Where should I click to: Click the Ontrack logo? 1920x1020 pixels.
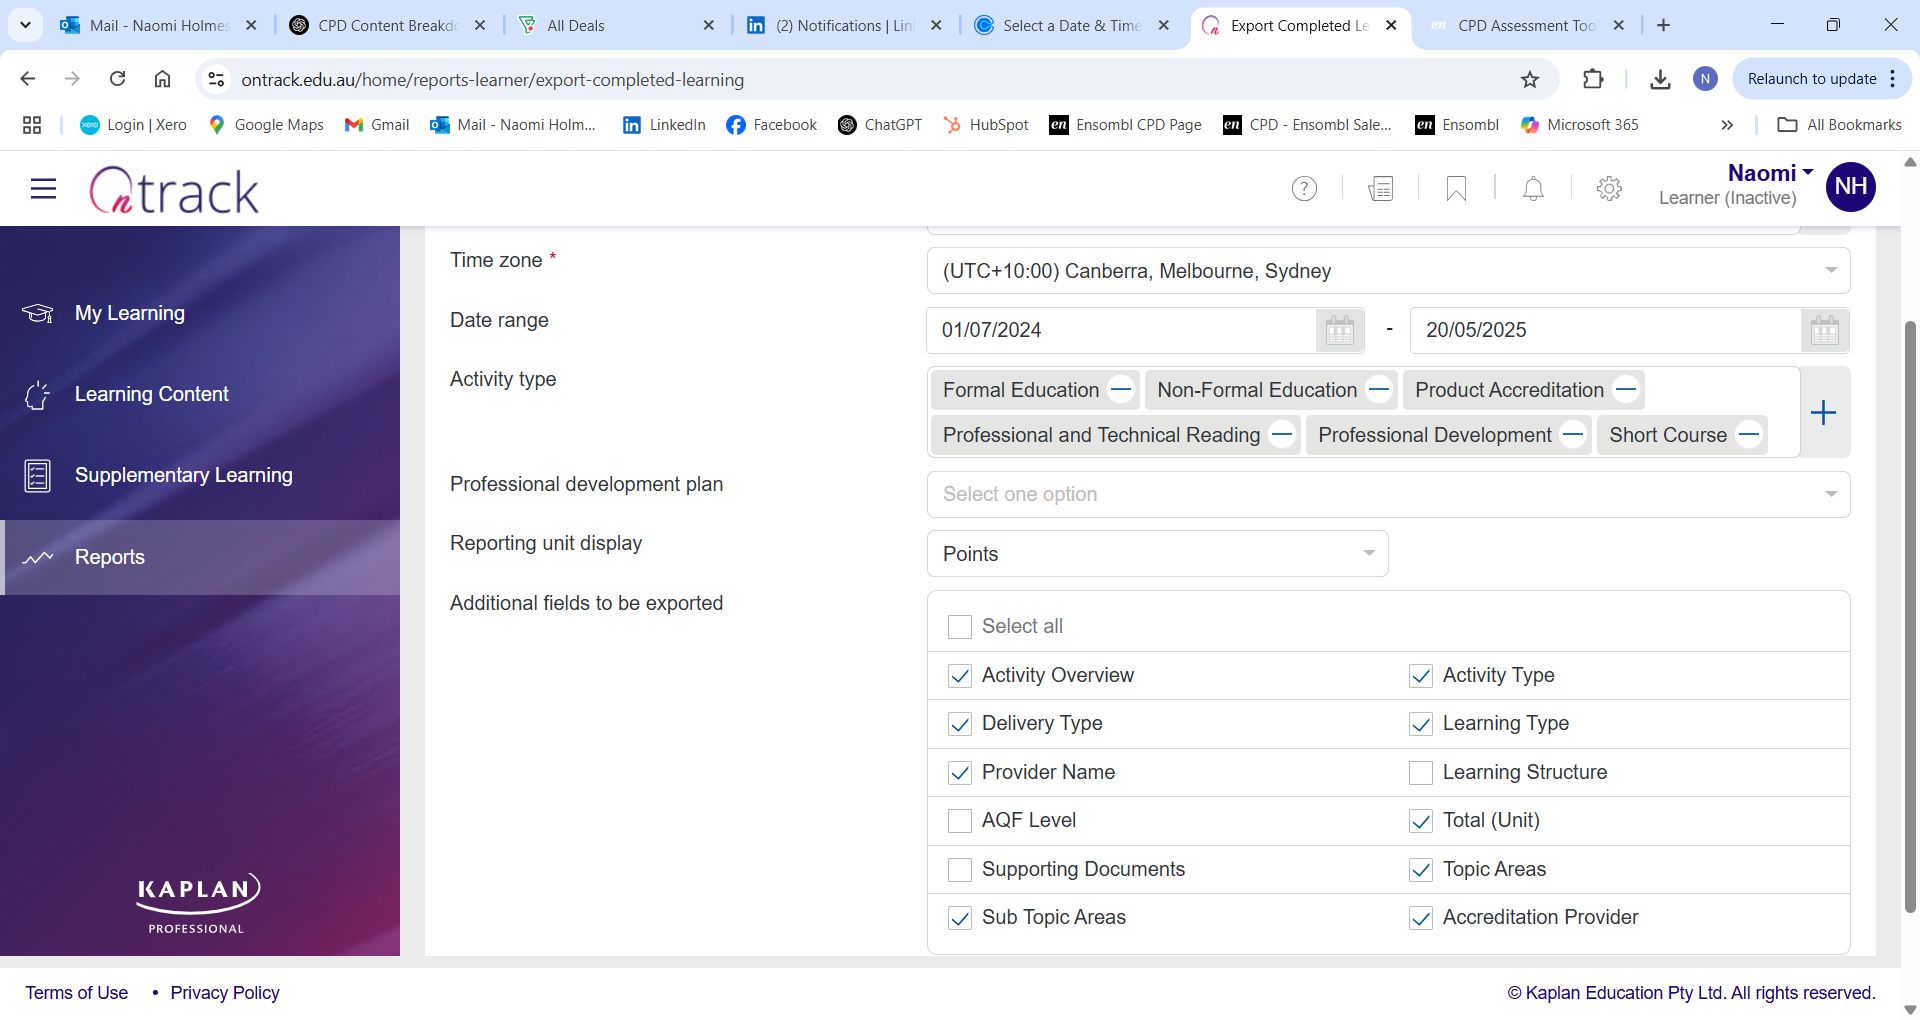pyautogui.click(x=174, y=189)
